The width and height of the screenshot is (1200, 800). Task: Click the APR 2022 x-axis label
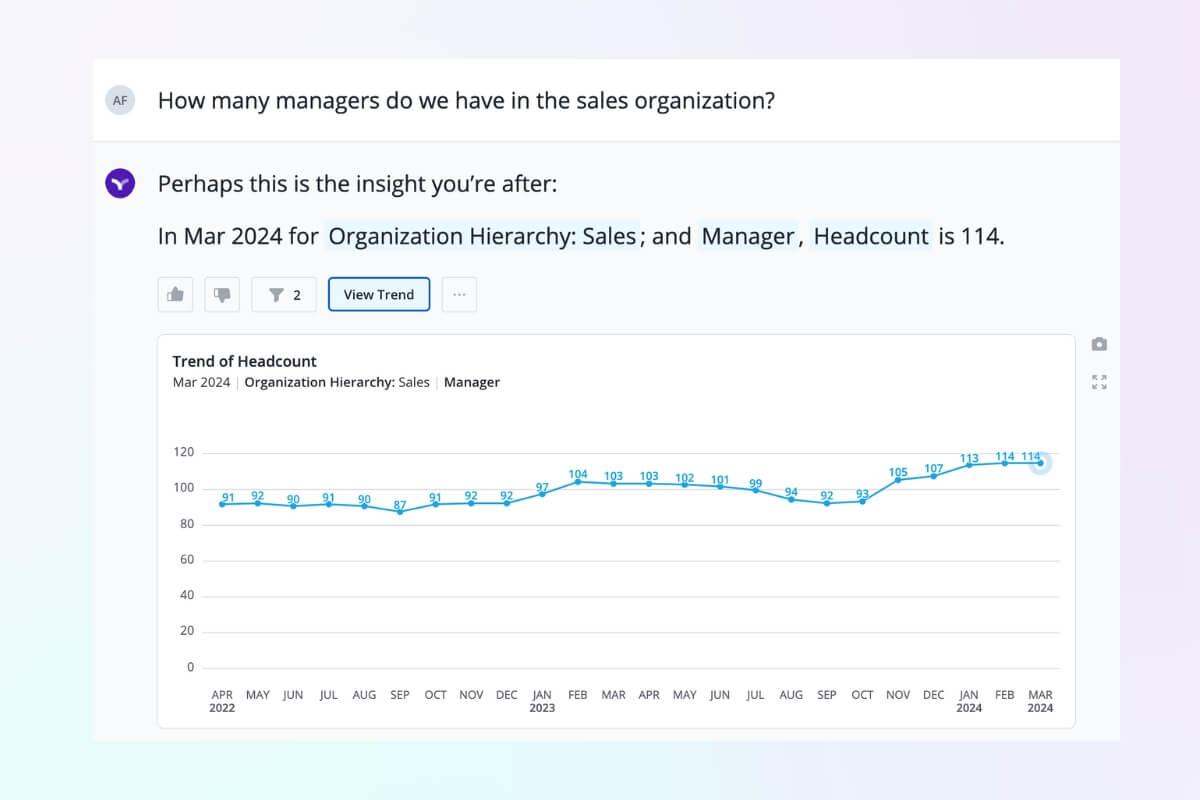[x=222, y=701]
